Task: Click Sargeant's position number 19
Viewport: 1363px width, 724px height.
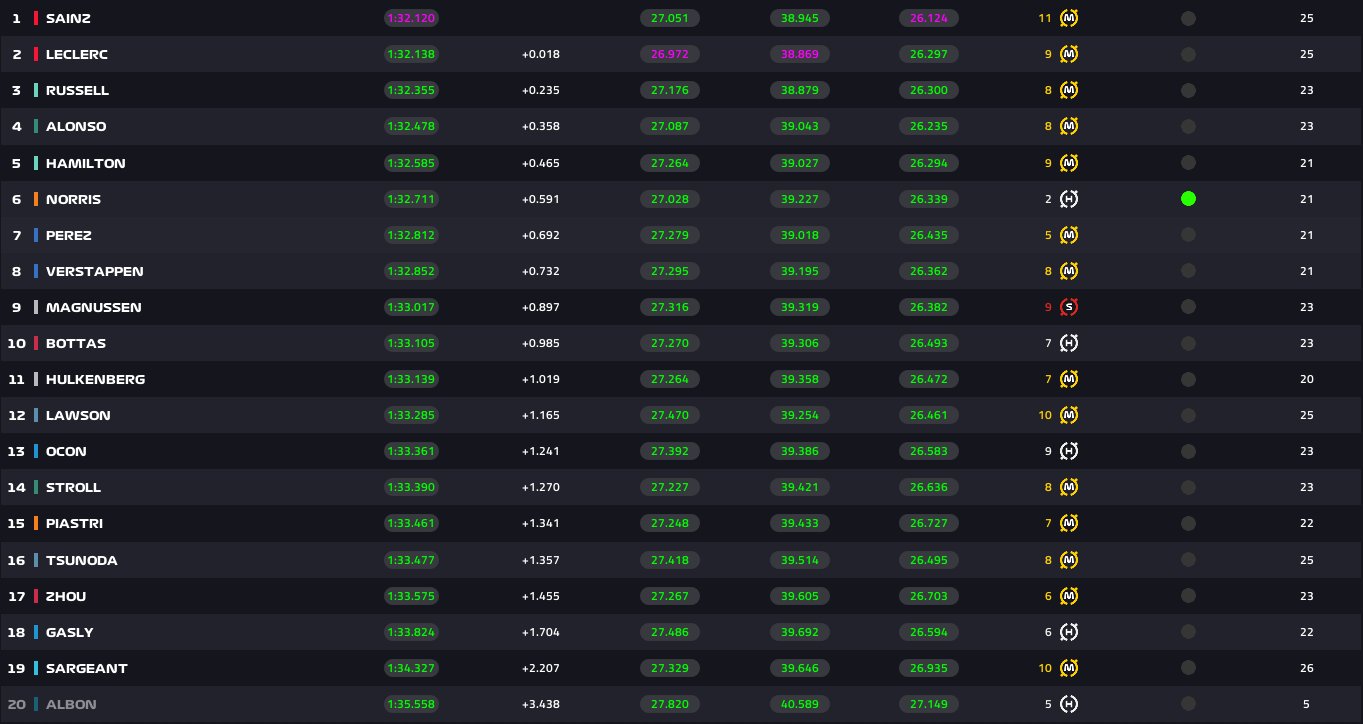Action: (x=17, y=668)
